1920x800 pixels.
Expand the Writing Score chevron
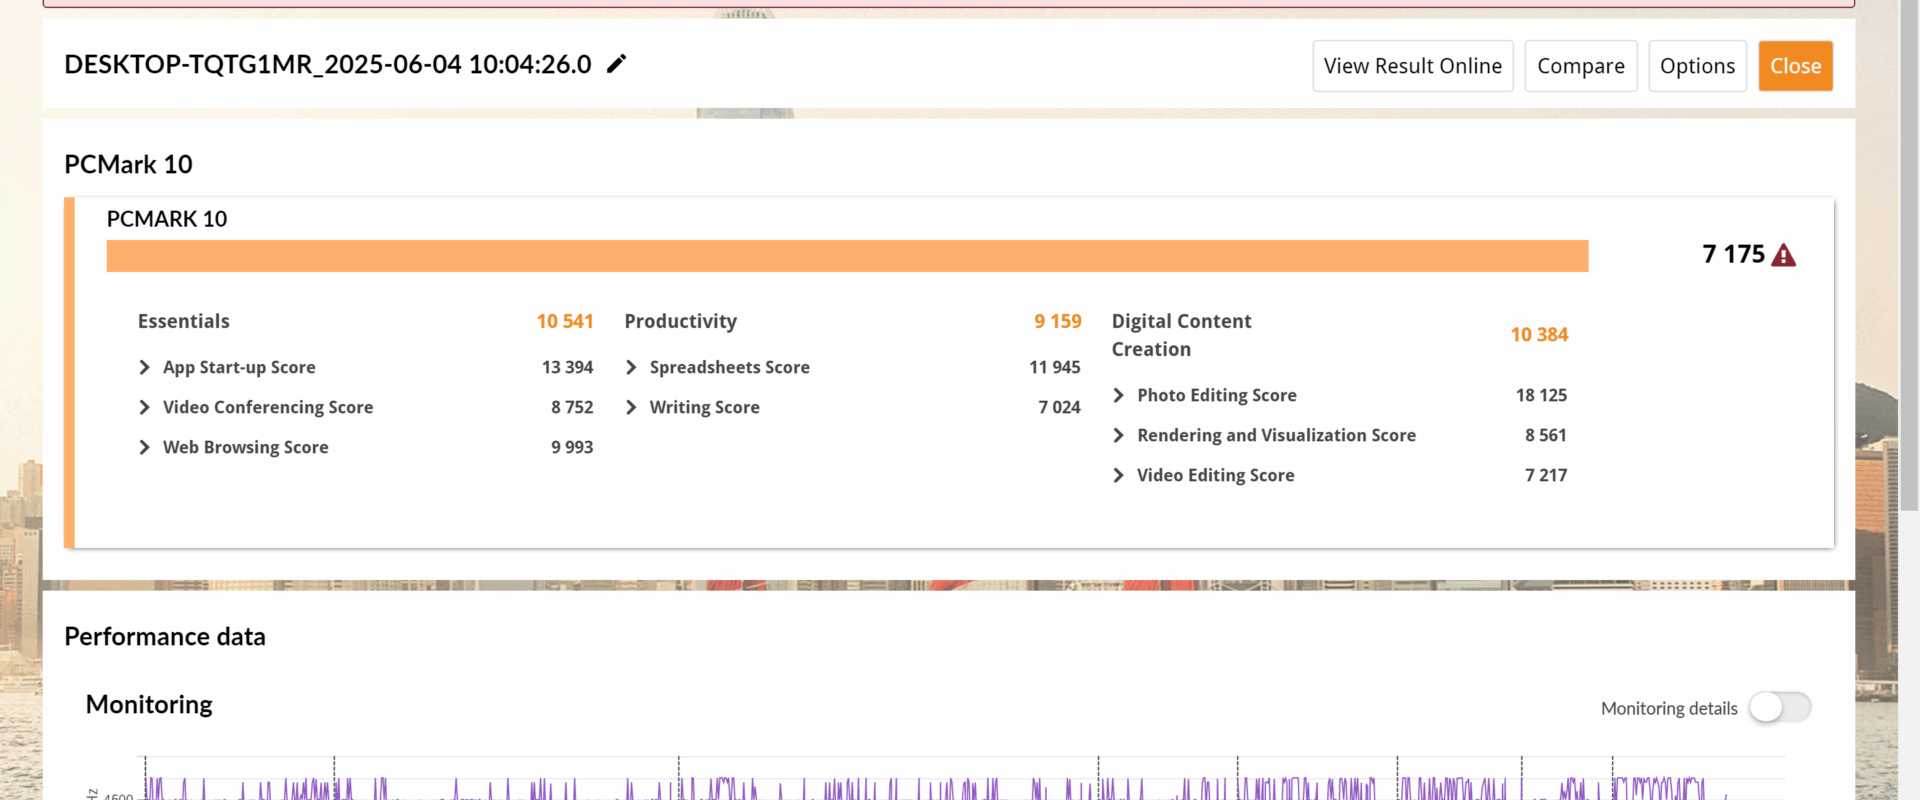tap(631, 407)
